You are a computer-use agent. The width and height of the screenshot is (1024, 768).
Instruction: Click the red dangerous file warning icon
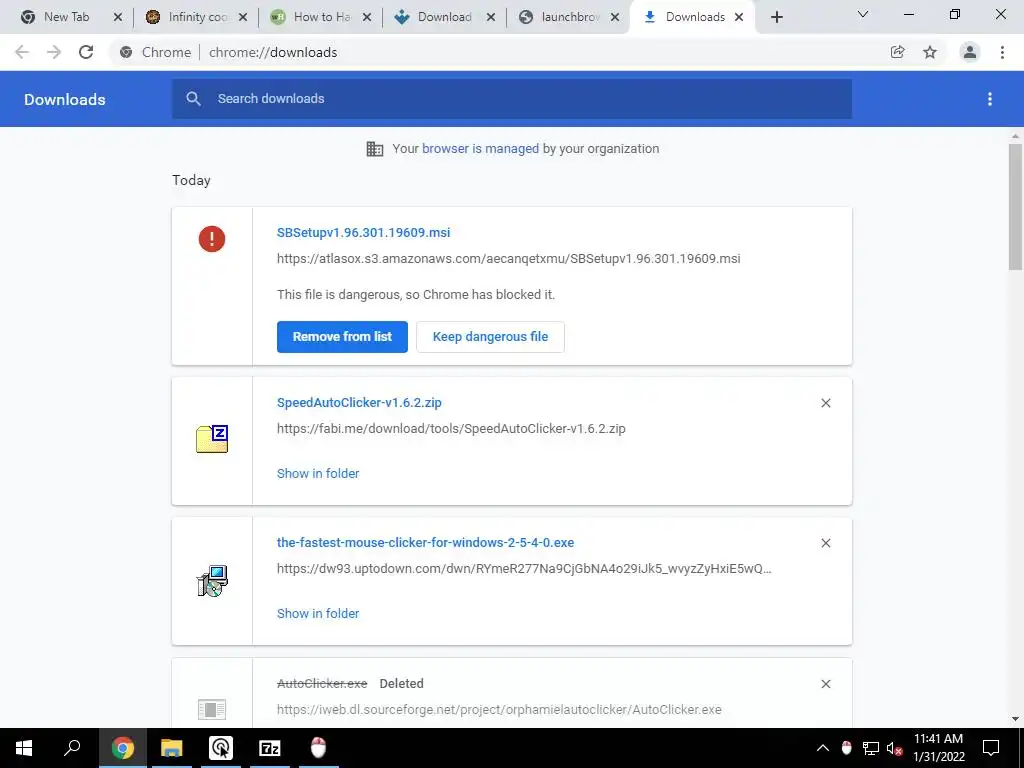[212, 239]
